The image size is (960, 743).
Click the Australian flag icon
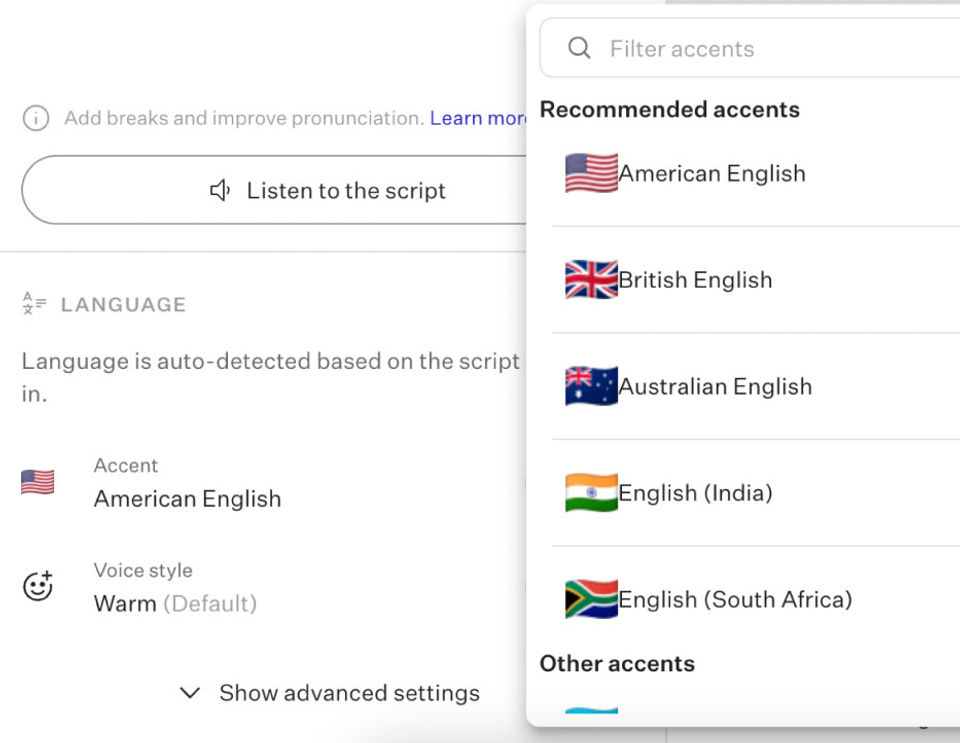click(x=591, y=386)
